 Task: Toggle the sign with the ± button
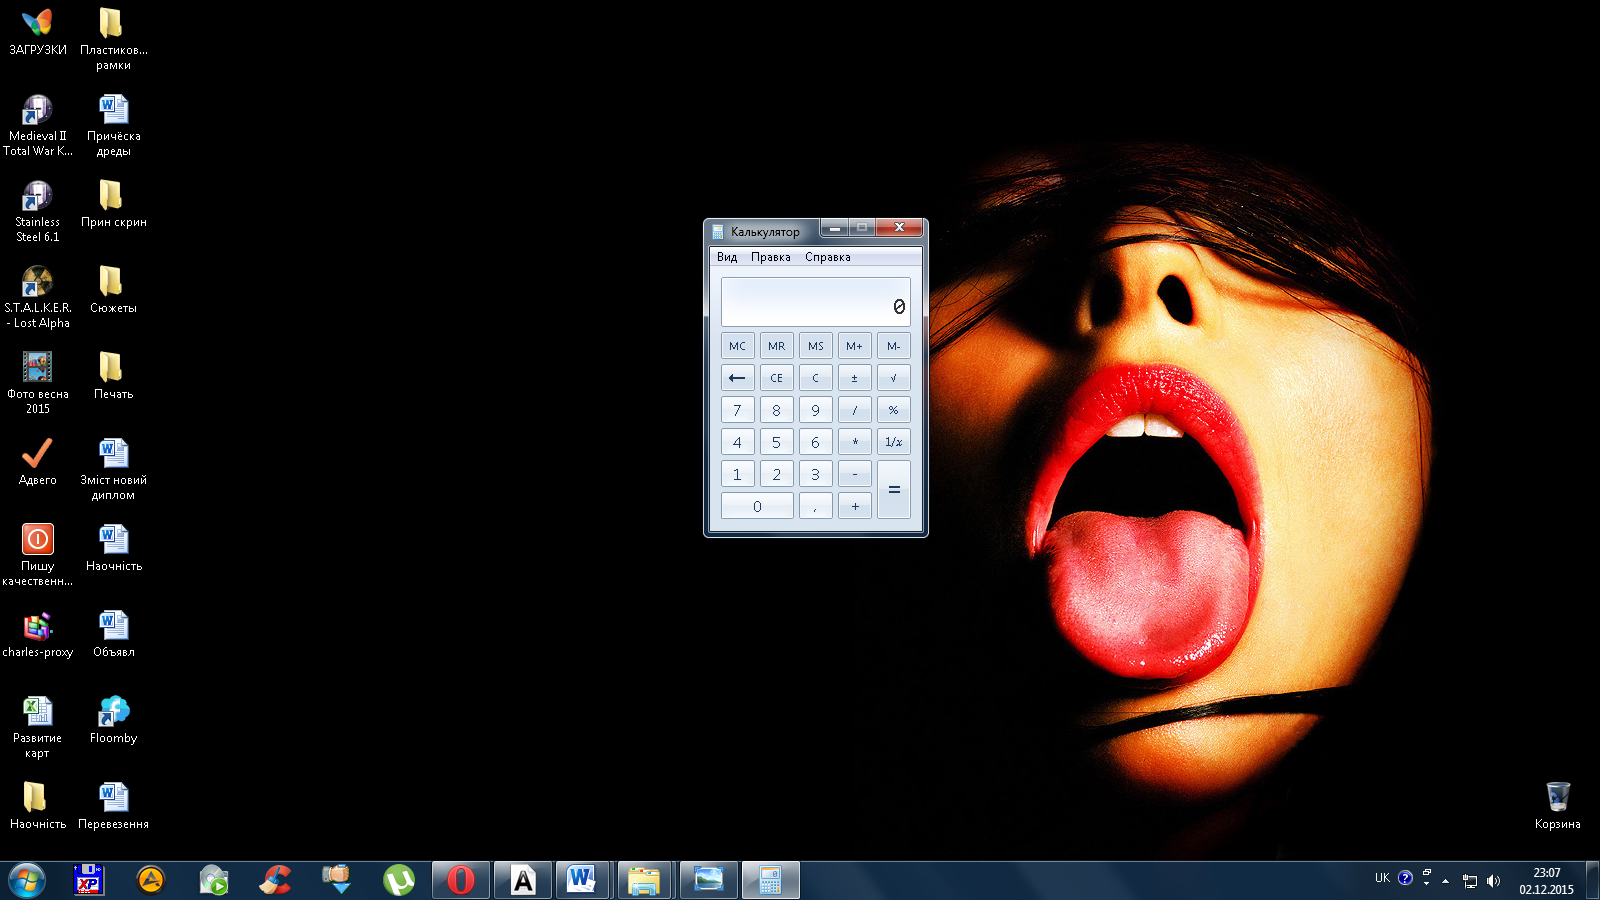pos(854,378)
